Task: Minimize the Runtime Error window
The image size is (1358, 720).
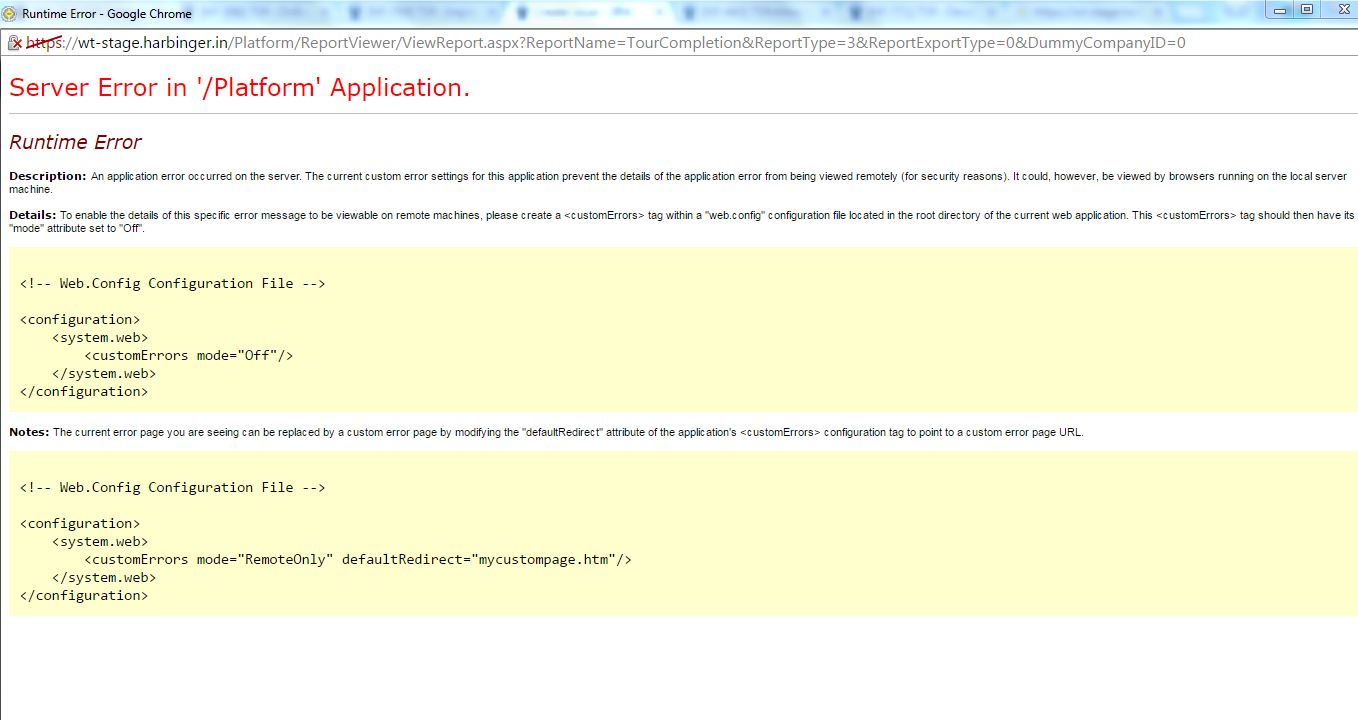Action: coord(1280,9)
